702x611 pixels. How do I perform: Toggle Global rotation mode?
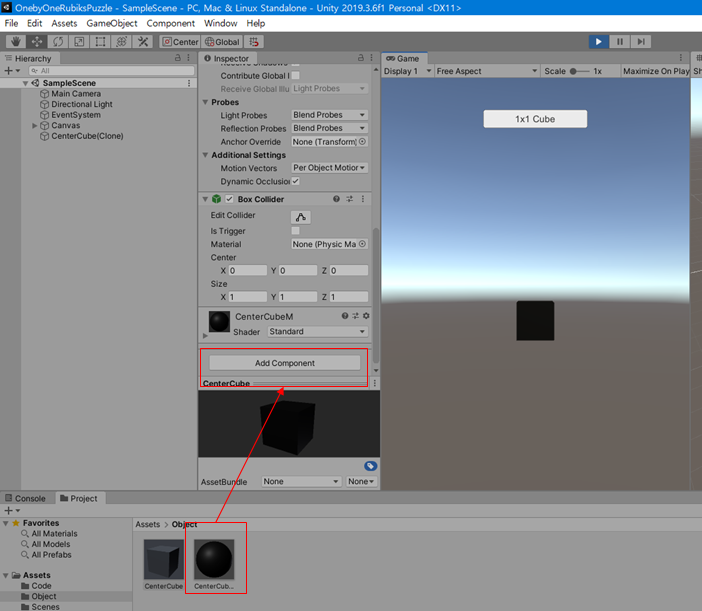(222, 42)
